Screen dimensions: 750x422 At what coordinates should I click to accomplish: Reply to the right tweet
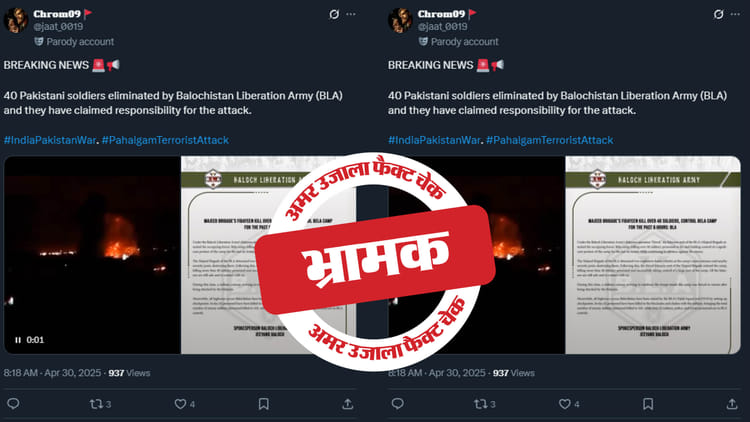(x=398, y=404)
